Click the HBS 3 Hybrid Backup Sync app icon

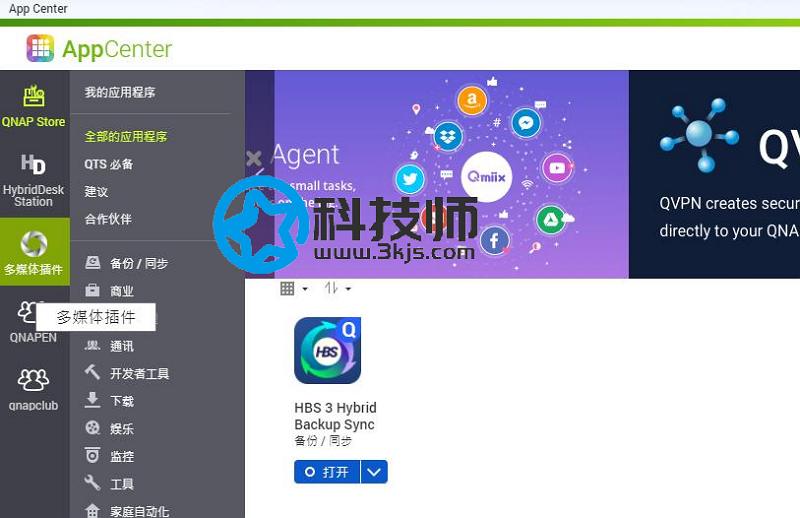328,350
